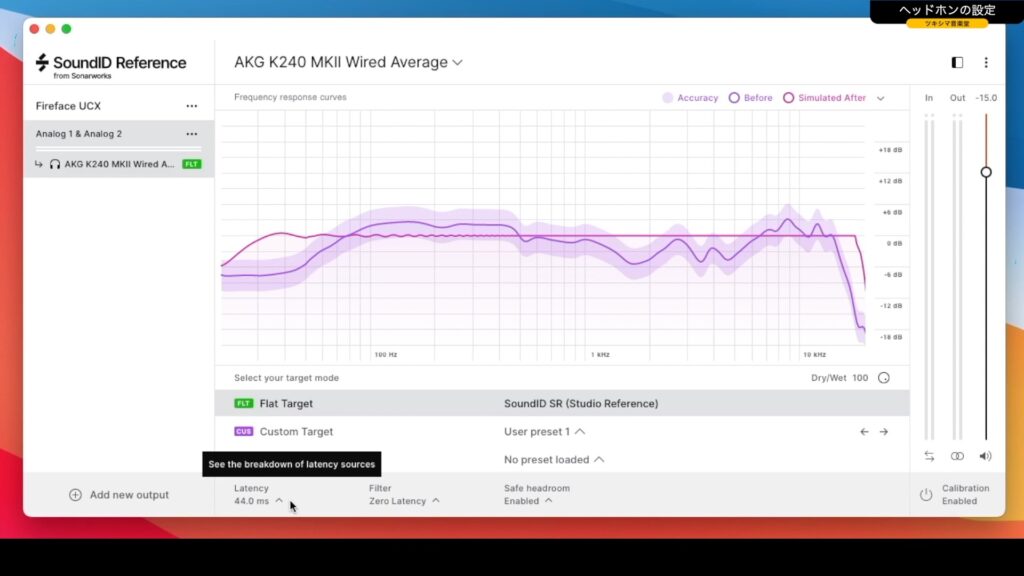Click the FLT icon beside Flat Target
Screen dimensions: 1024x576
(x=244, y=404)
